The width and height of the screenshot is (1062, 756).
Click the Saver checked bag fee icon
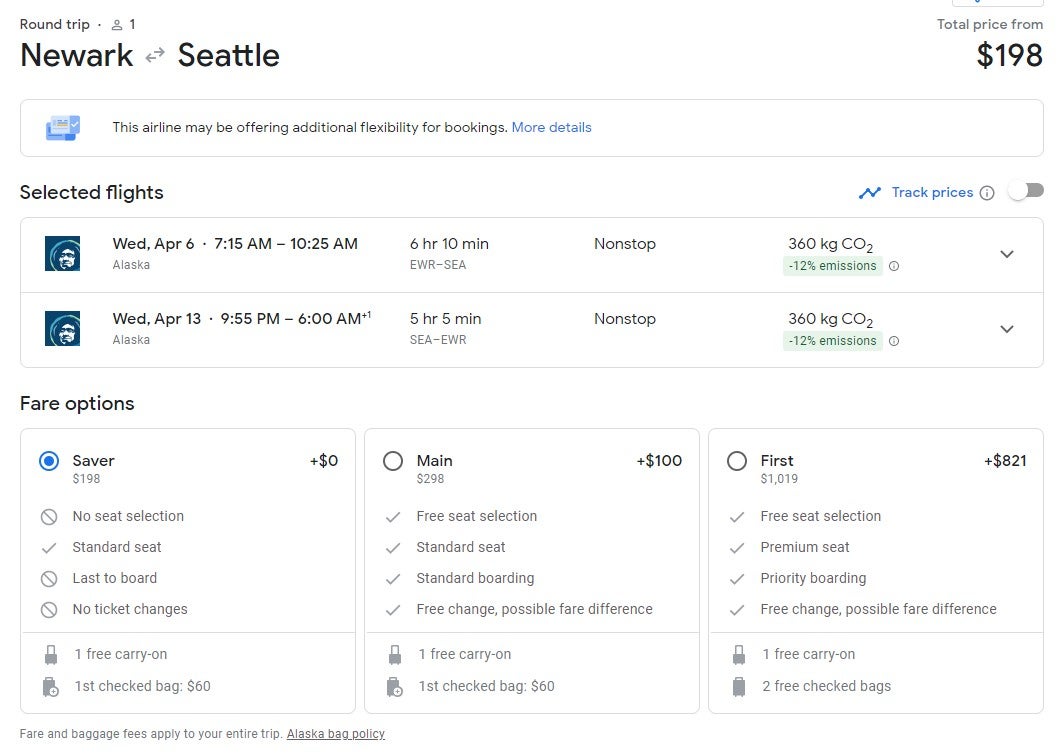51,687
